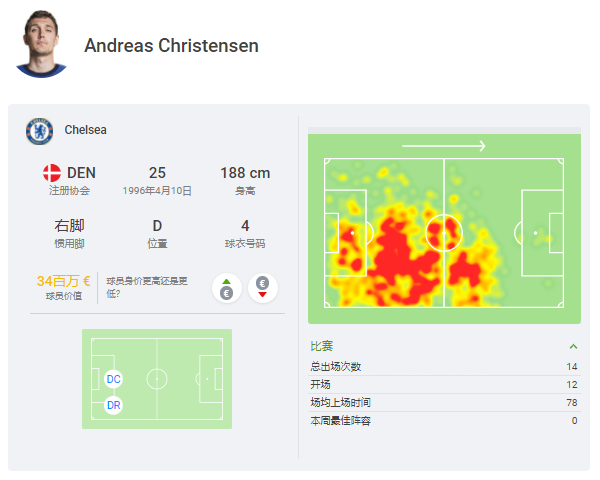Click the Andreas Christensen name heading
The width and height of the screenshot is (600, 480).
coord(171,46)
